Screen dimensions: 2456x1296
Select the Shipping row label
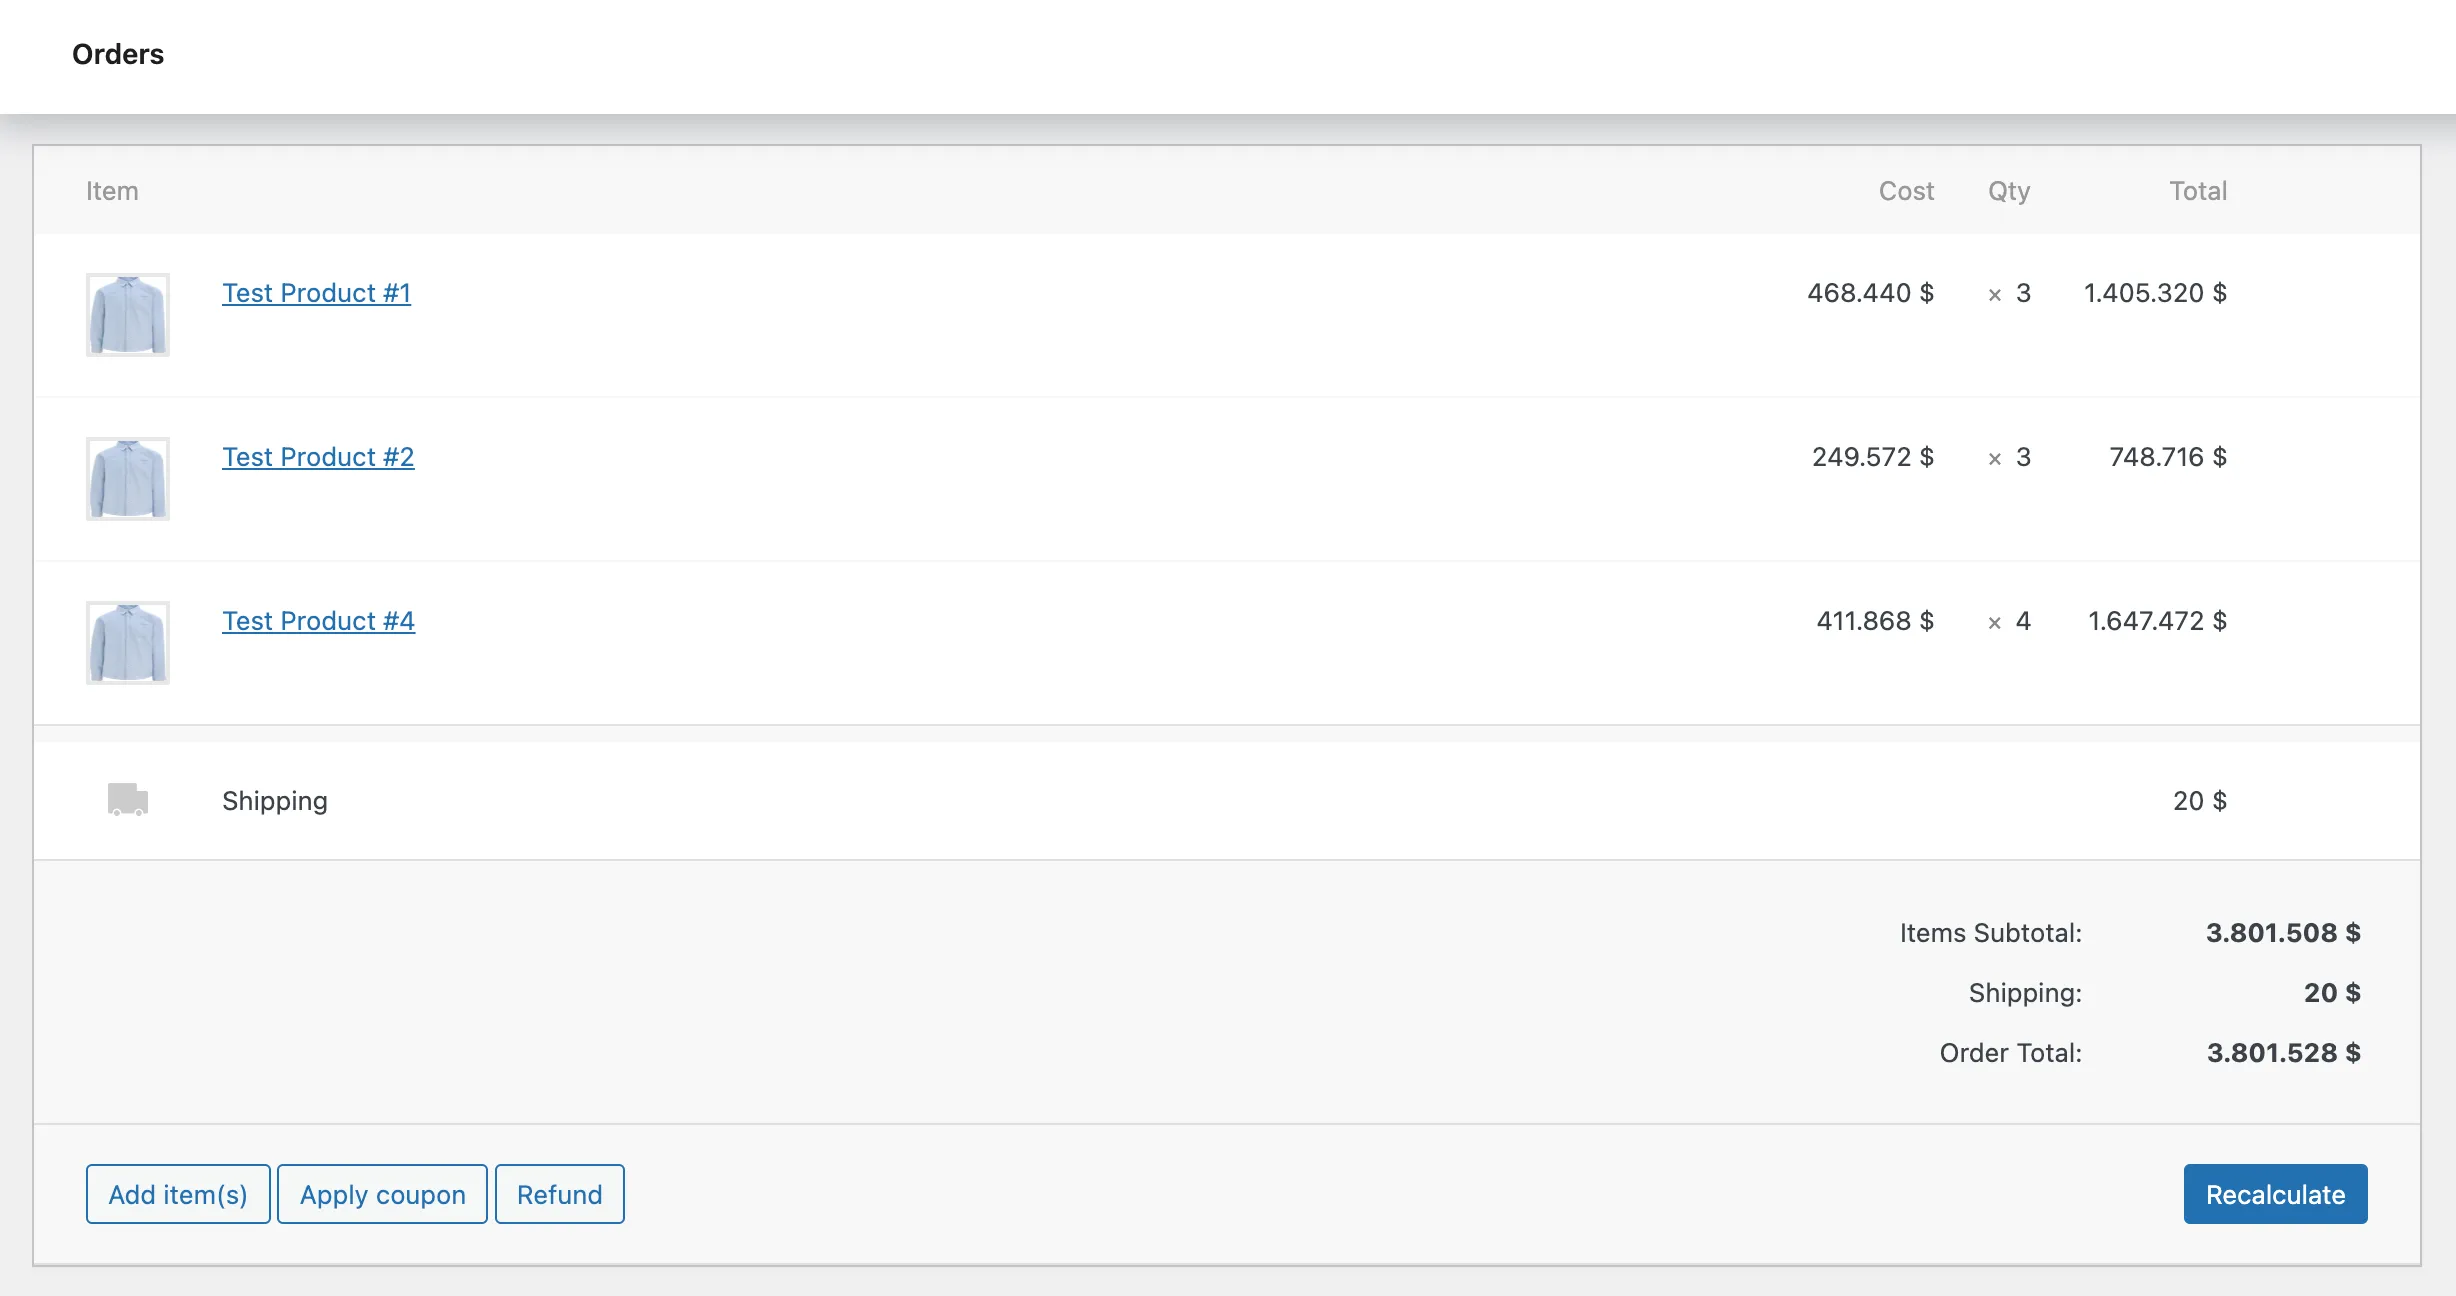[275, 801]
